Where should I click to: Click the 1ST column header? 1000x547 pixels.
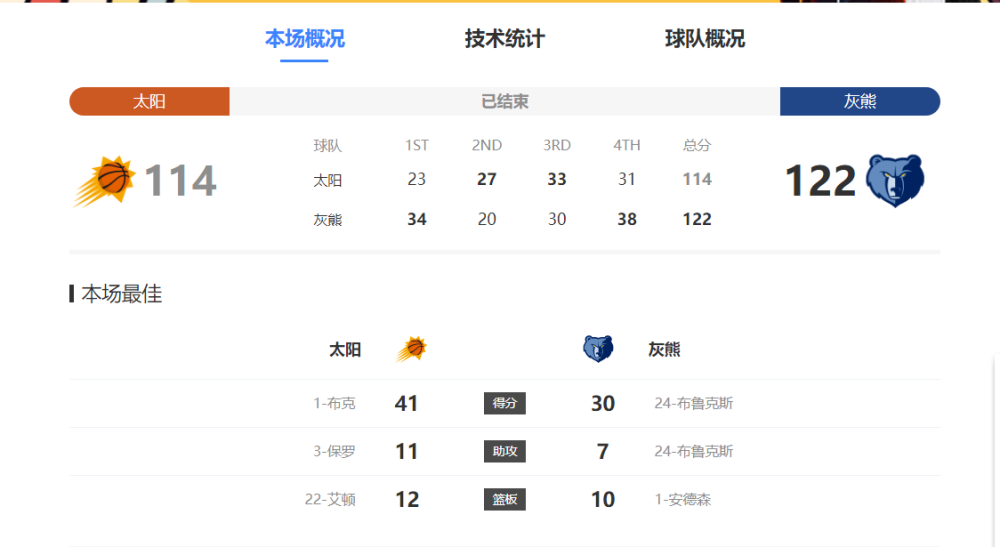point(416,145)
